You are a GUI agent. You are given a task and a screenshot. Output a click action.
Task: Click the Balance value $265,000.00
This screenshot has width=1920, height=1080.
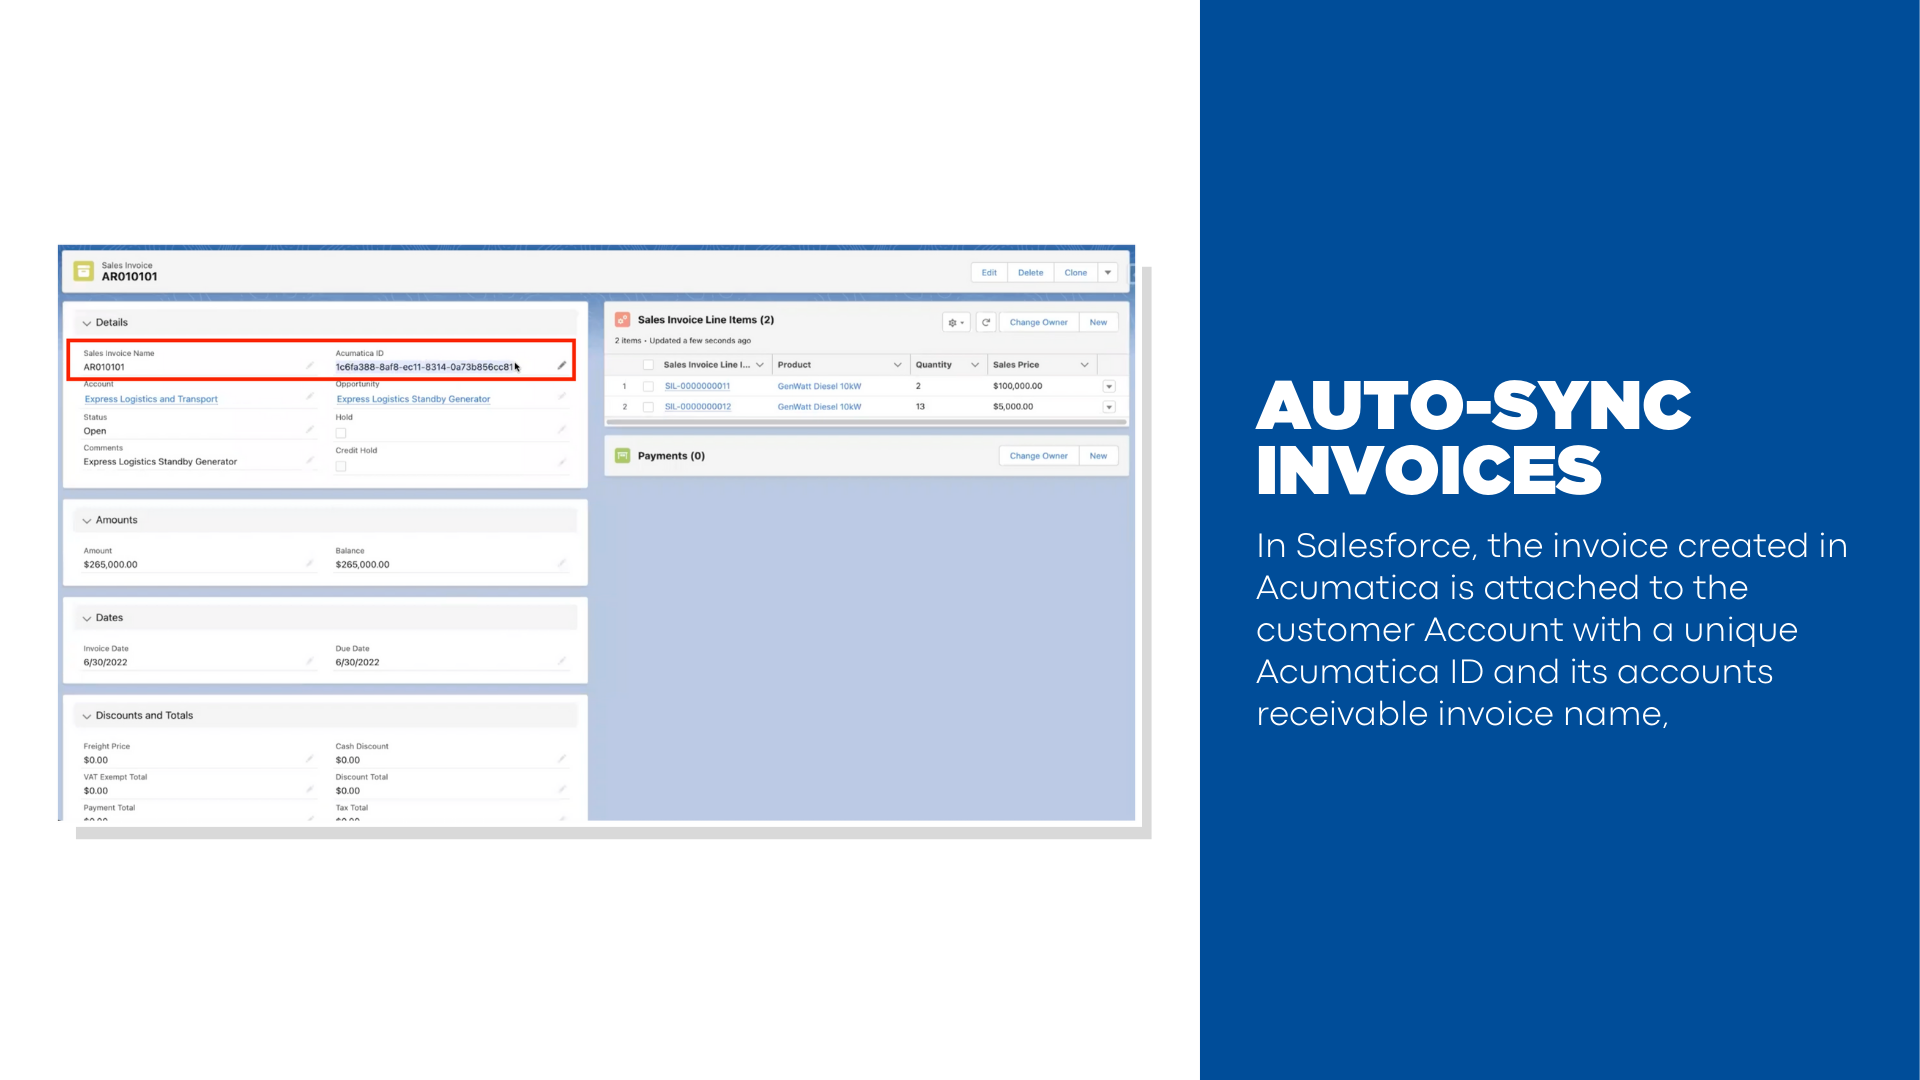click(x=362, y=565)
